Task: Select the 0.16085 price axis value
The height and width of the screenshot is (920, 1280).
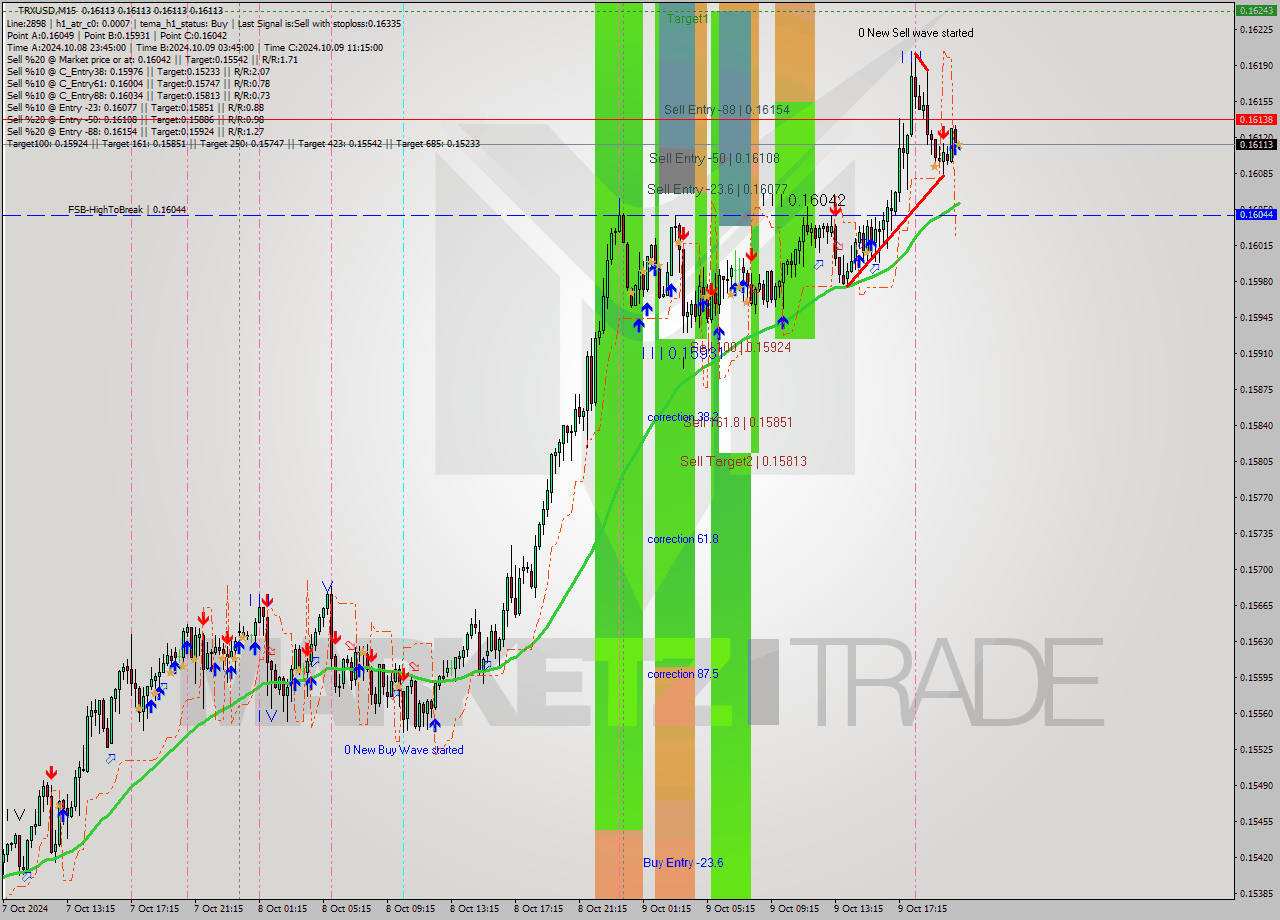Action: point(1255,173)
